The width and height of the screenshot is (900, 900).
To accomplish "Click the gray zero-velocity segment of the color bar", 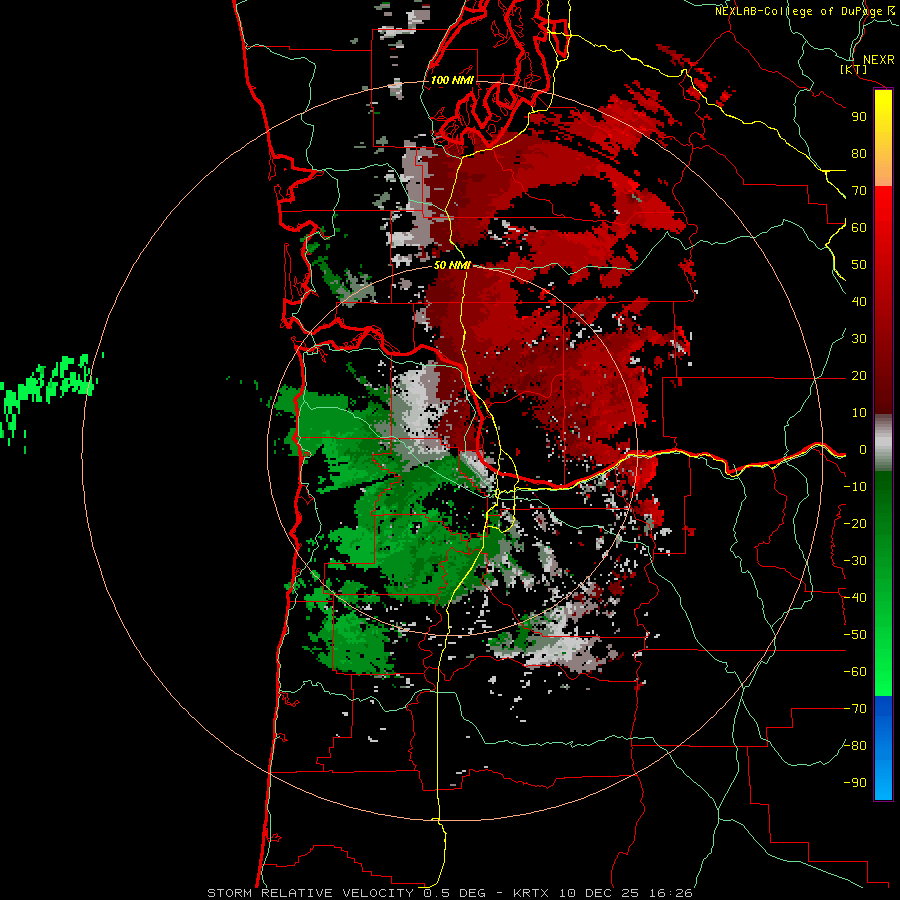I will point(883,443).
